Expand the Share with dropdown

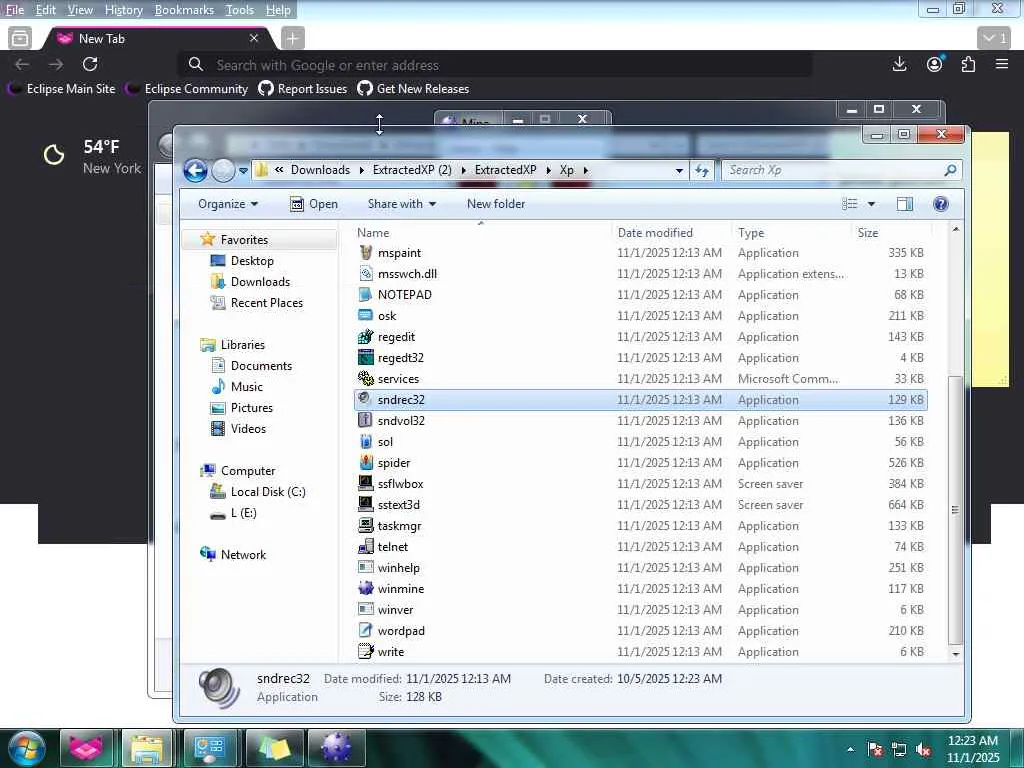point(402,204)
